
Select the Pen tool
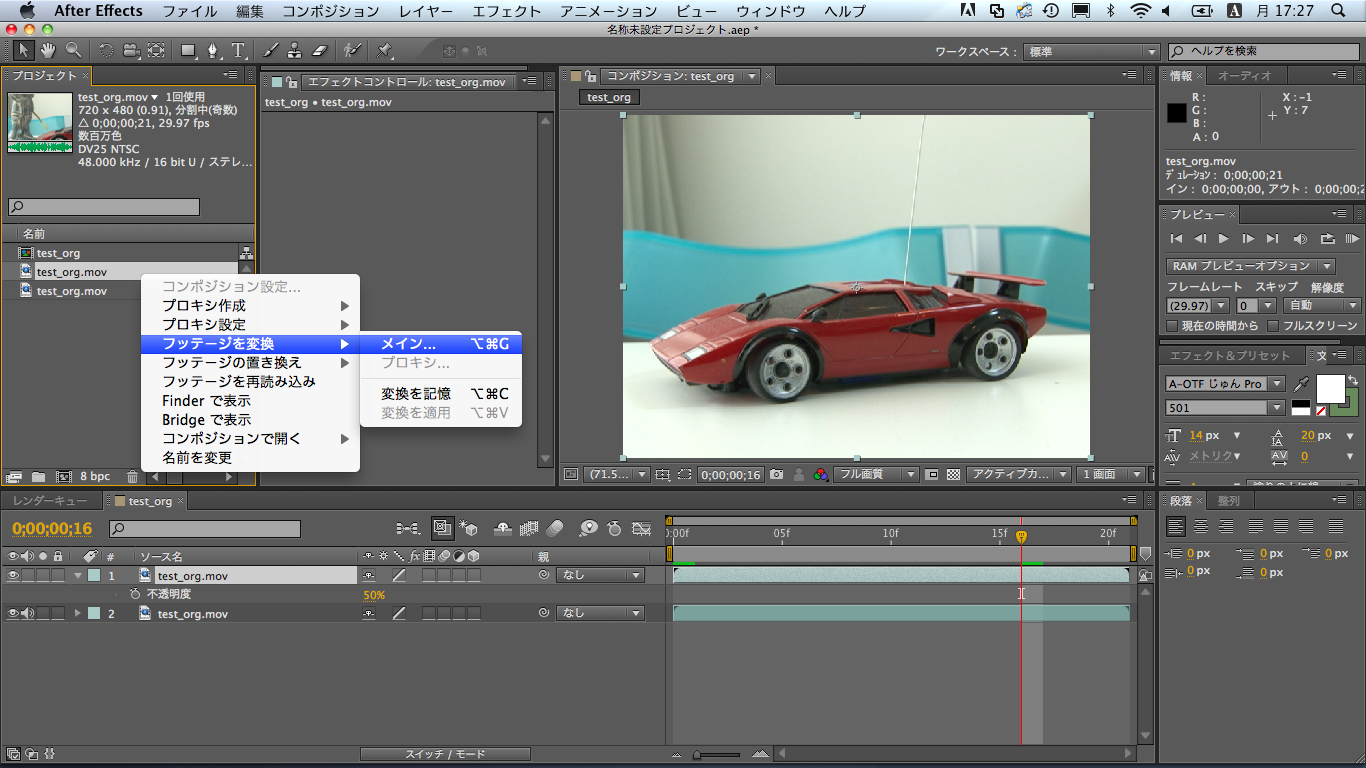click(x=214, y=50)
